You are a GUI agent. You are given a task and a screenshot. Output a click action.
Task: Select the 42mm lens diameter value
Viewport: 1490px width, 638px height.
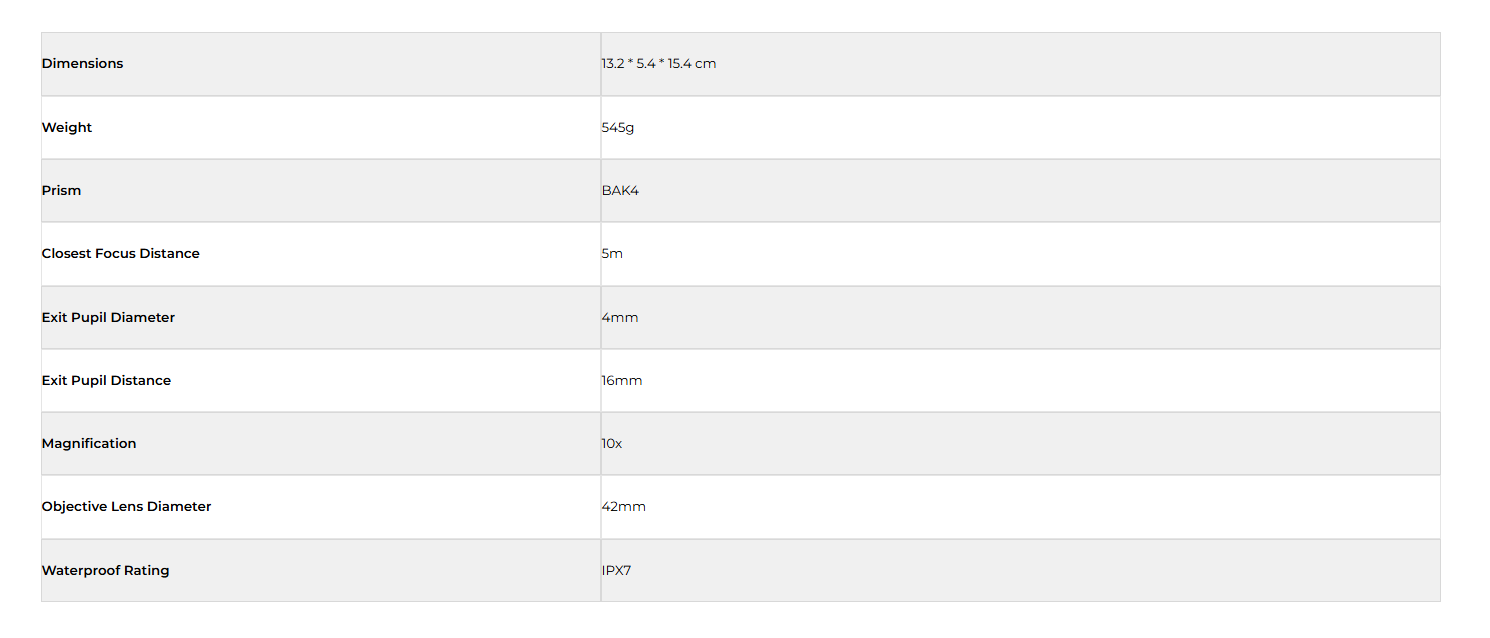point(624,507)
